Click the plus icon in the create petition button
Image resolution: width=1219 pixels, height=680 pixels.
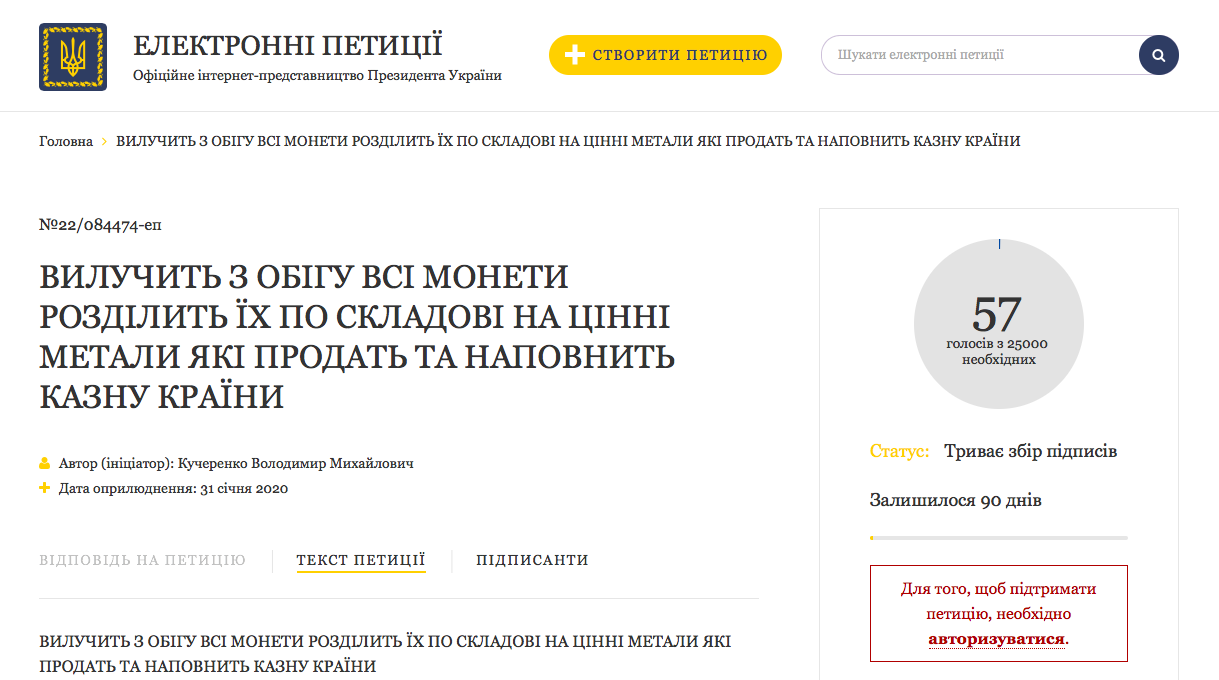pos(575,55)
